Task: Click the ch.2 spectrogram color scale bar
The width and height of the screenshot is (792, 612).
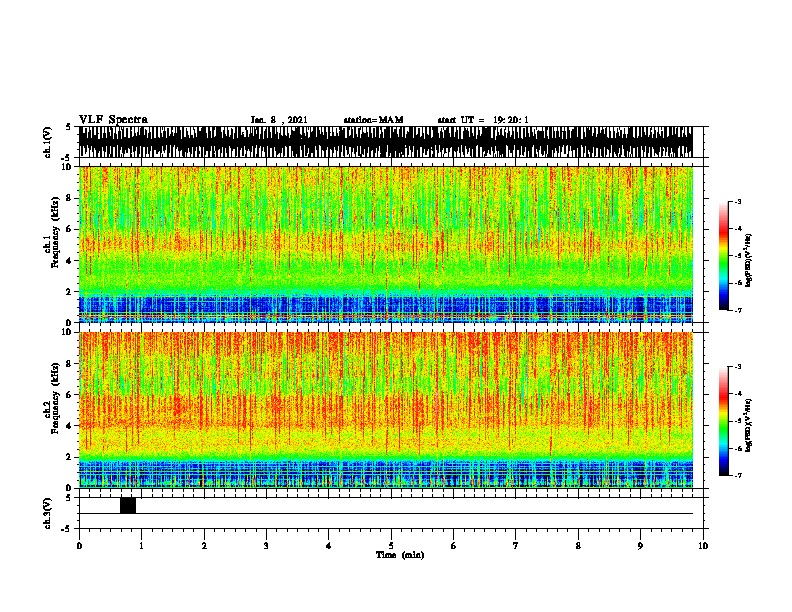Action: coord(724,421)
